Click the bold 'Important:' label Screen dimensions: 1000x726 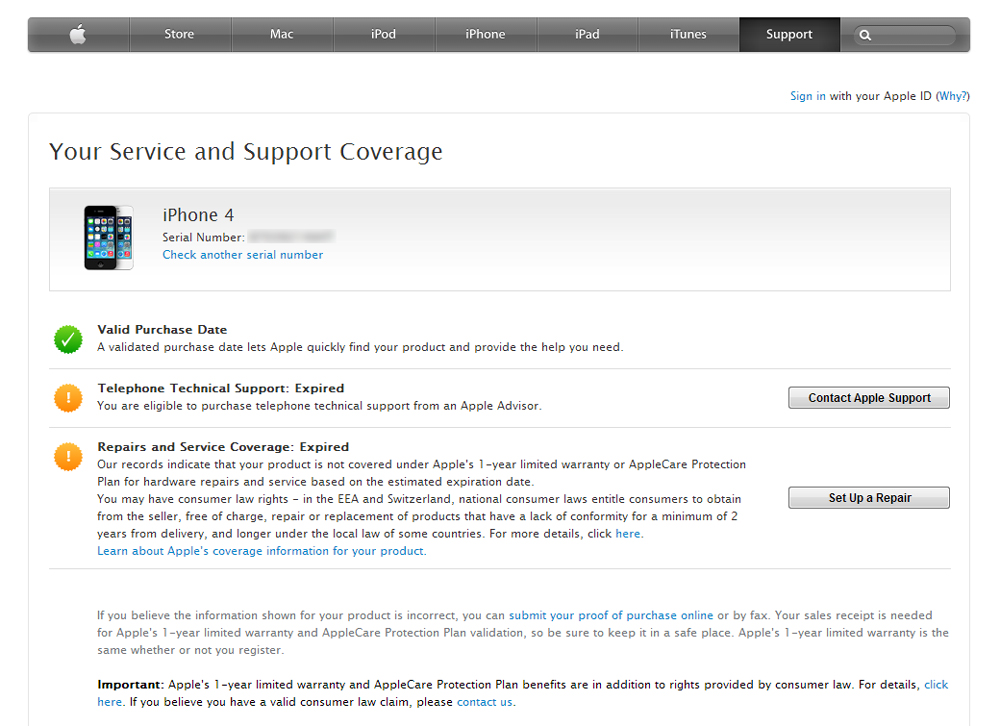point(131,685)
